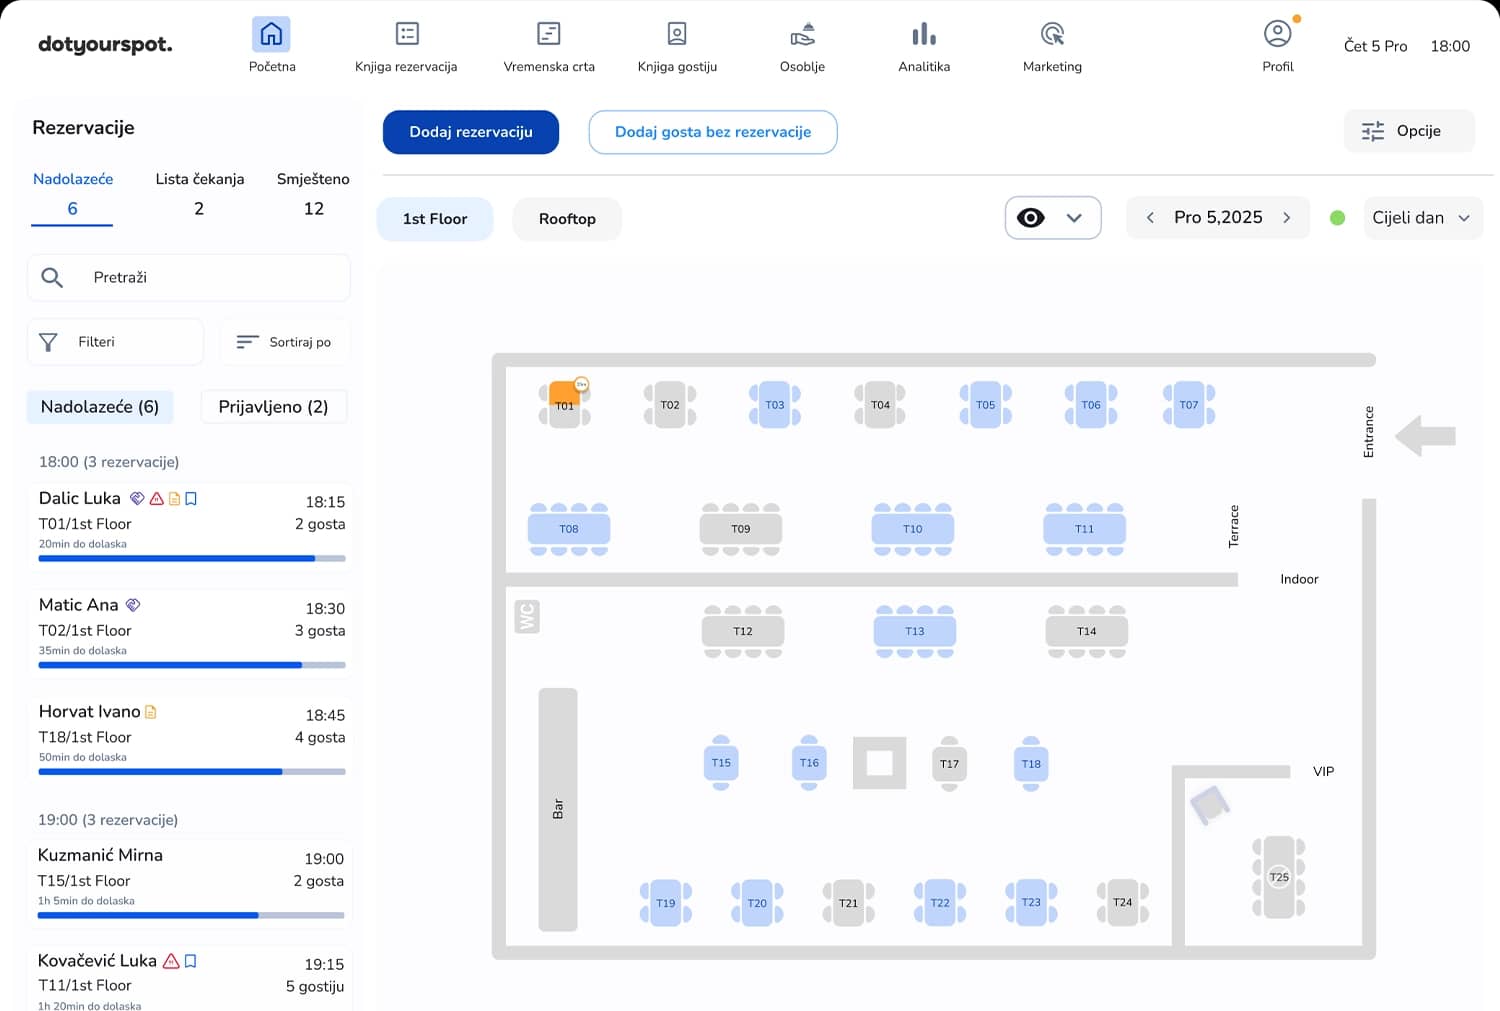Click the Početna home icon
The width and height of the screenshot is (1500, 1011).
click(x=271, y=35)
